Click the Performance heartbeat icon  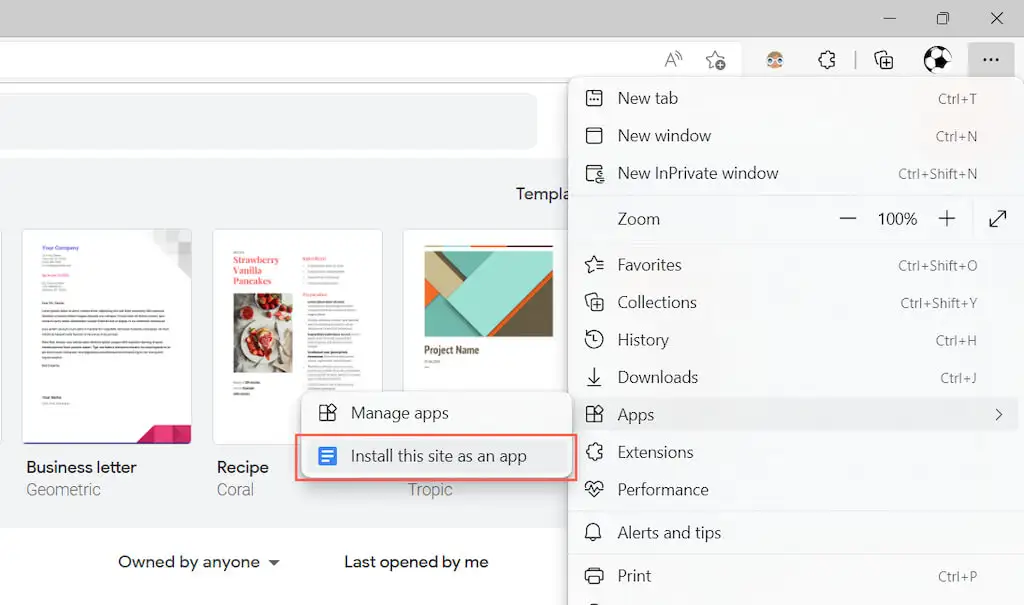pyautogui.click(x=594, y=489)
